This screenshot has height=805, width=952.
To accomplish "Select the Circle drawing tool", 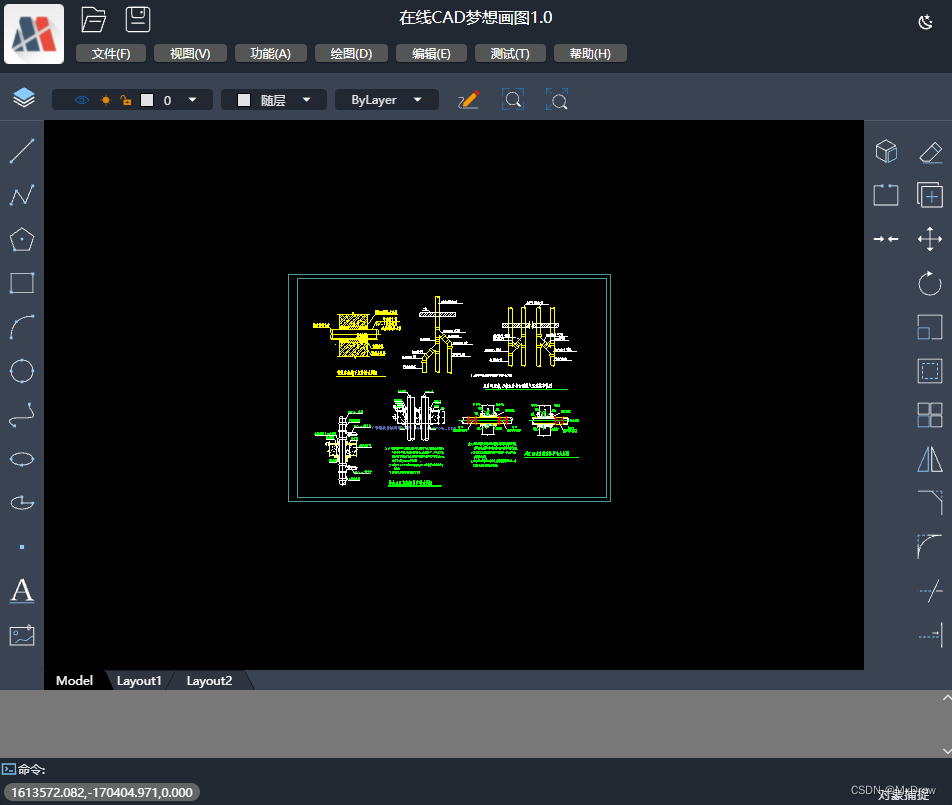I will (x=21, y=371).
